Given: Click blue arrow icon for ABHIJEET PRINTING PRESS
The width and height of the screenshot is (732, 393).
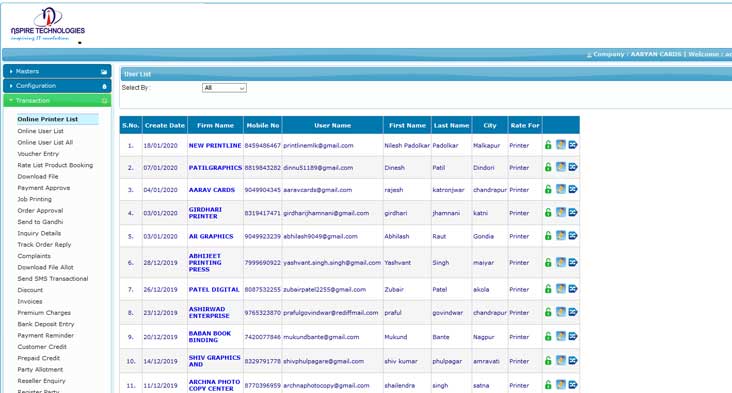Looking at the screenshot, I should 573,263.
